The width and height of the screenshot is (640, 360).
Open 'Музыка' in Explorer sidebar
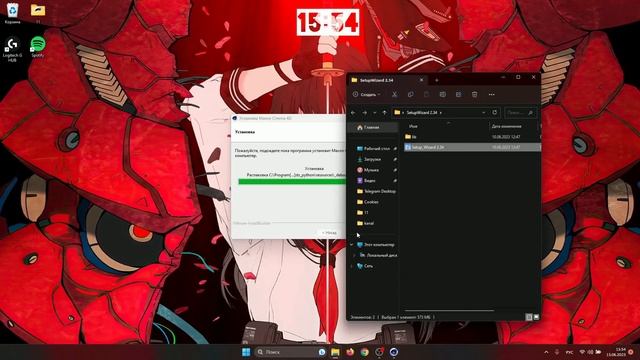point(371,170)
